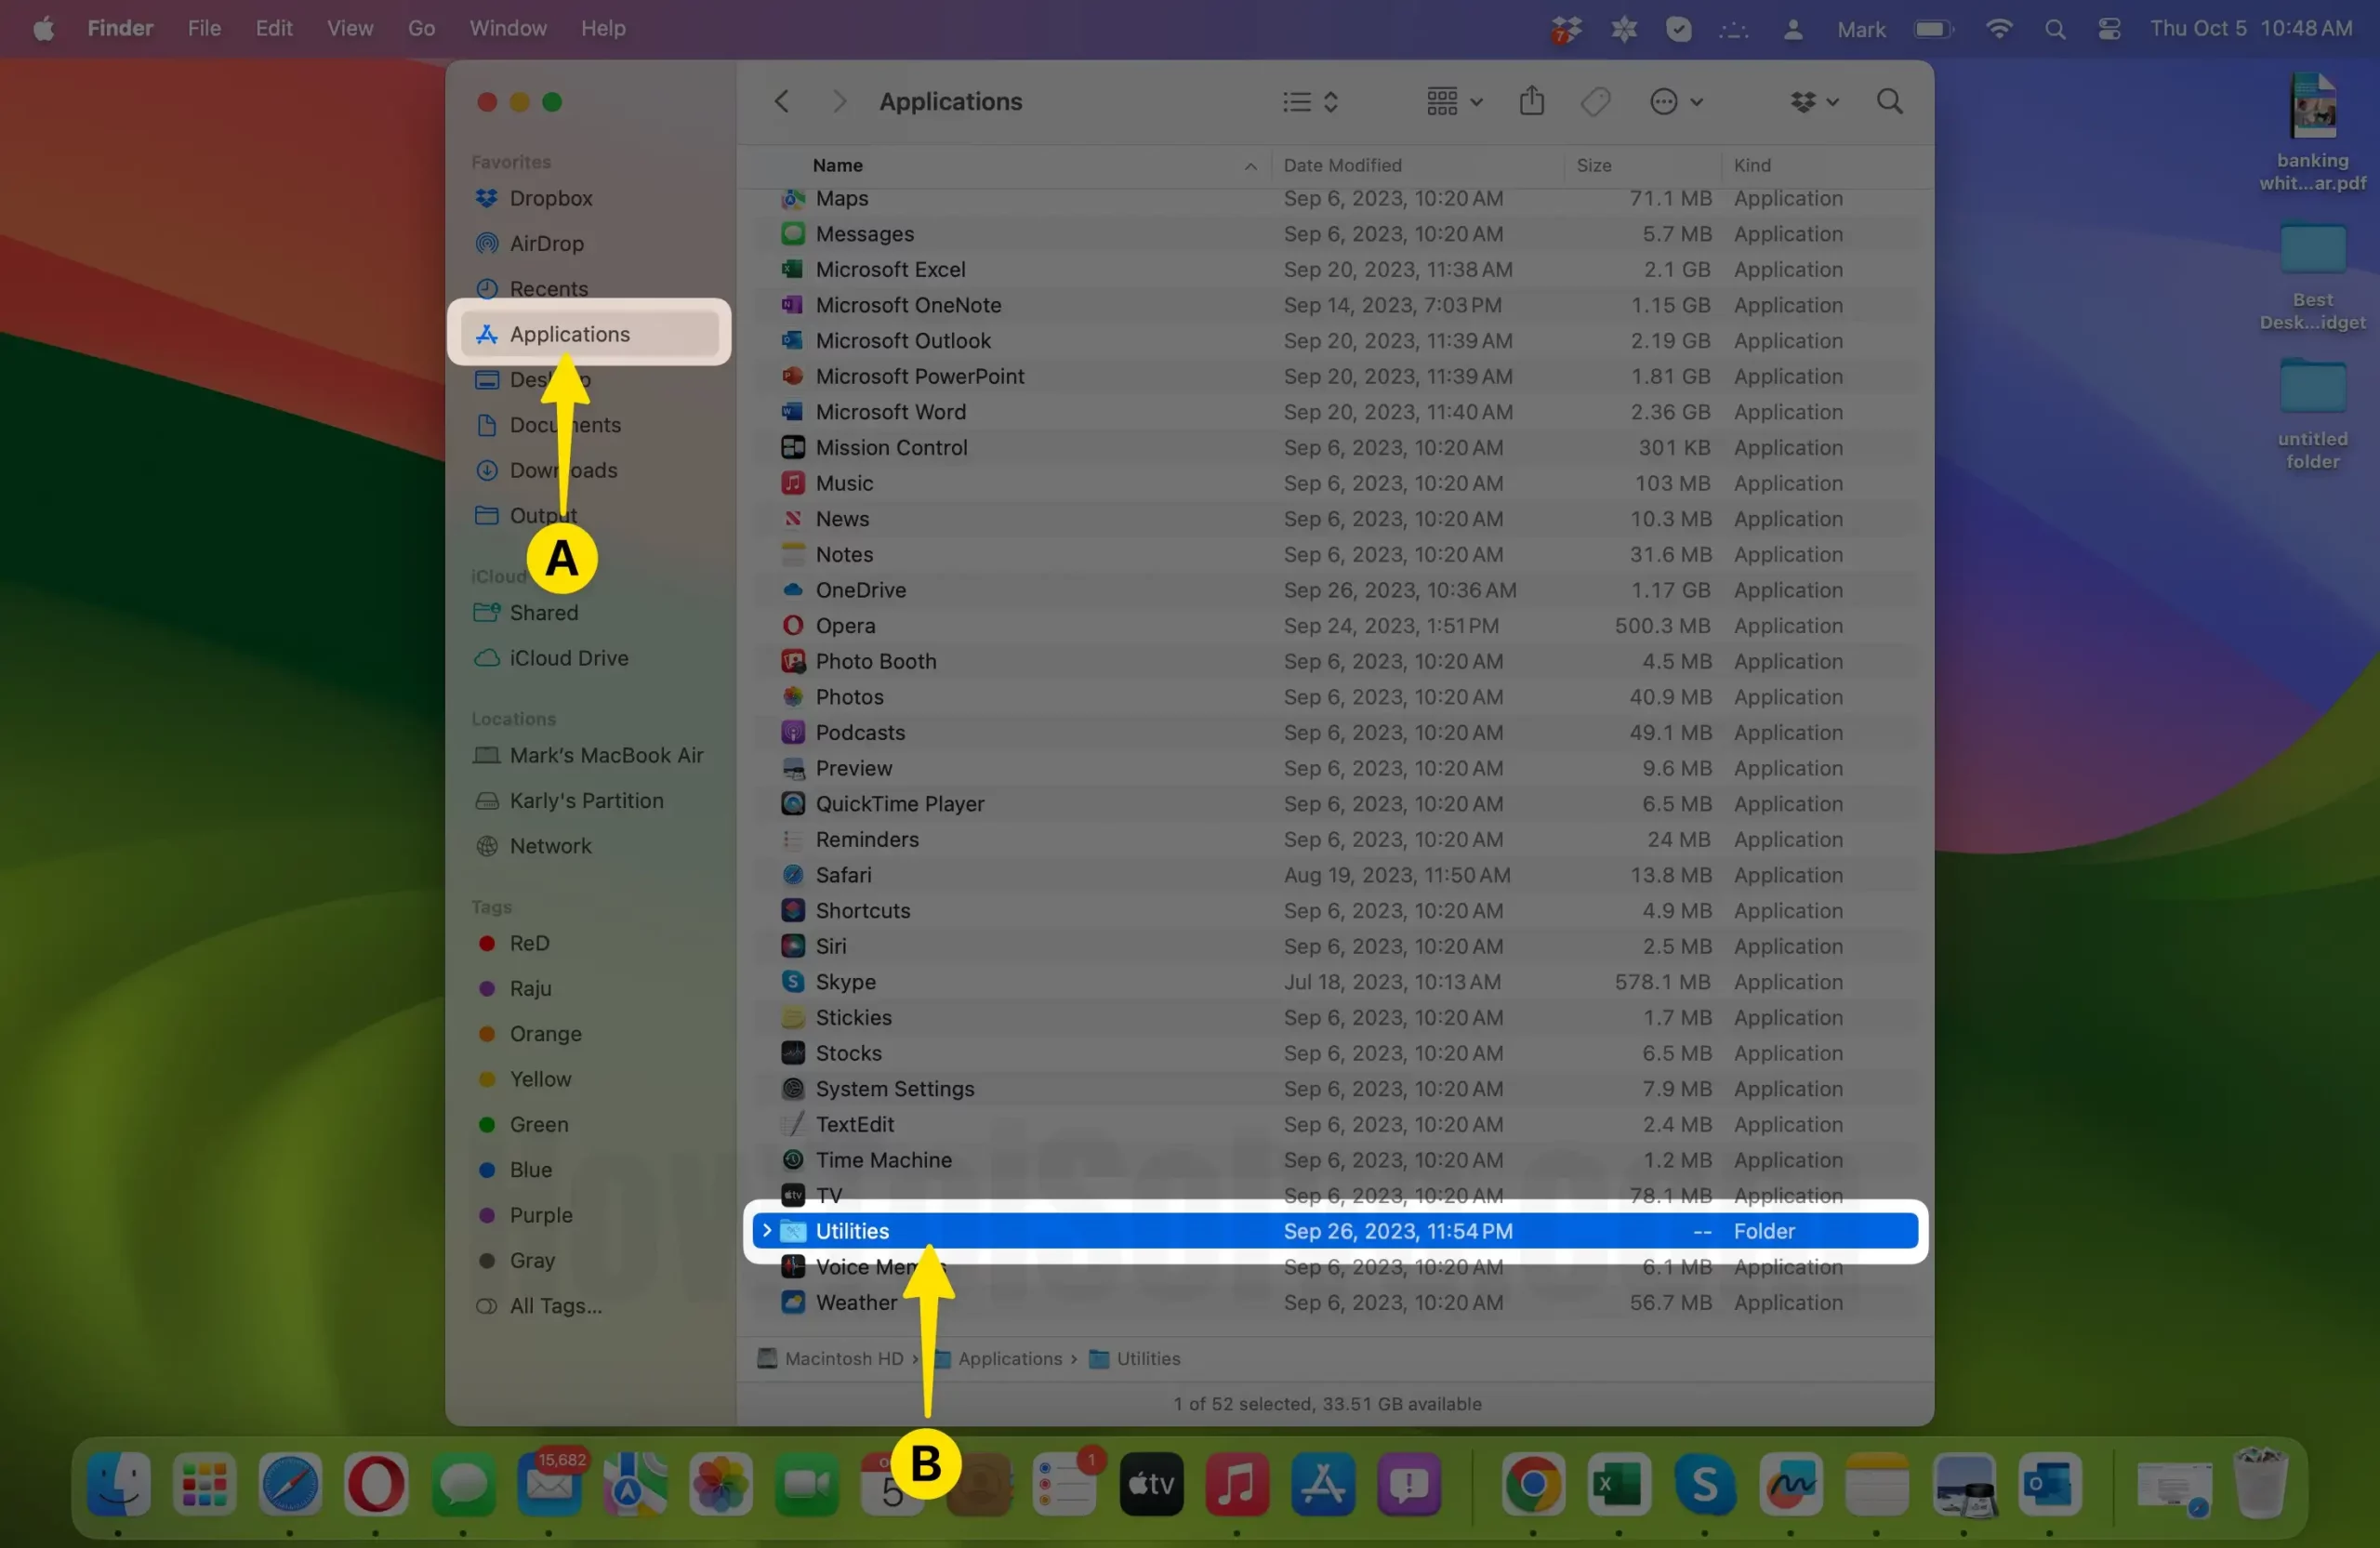Select the ReD tag in sidebar
The height and width of the screenshot is (1548, 2380).
[529, 943]
